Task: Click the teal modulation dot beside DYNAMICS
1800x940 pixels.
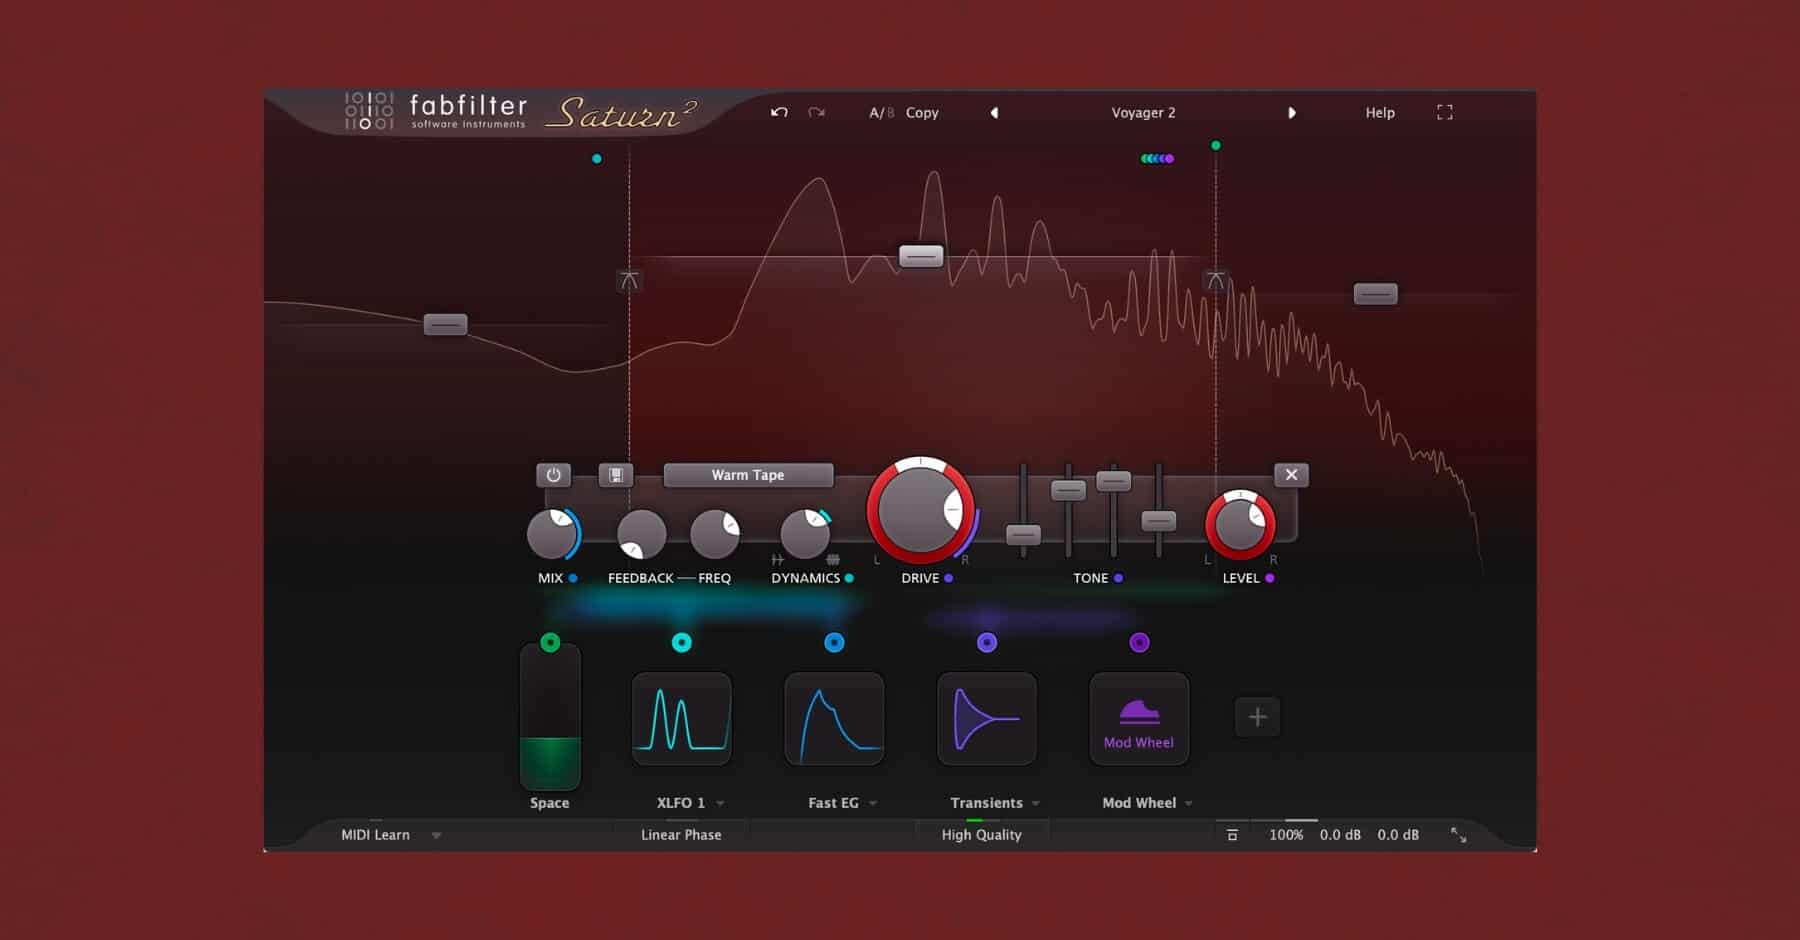Action: (849, 578)
